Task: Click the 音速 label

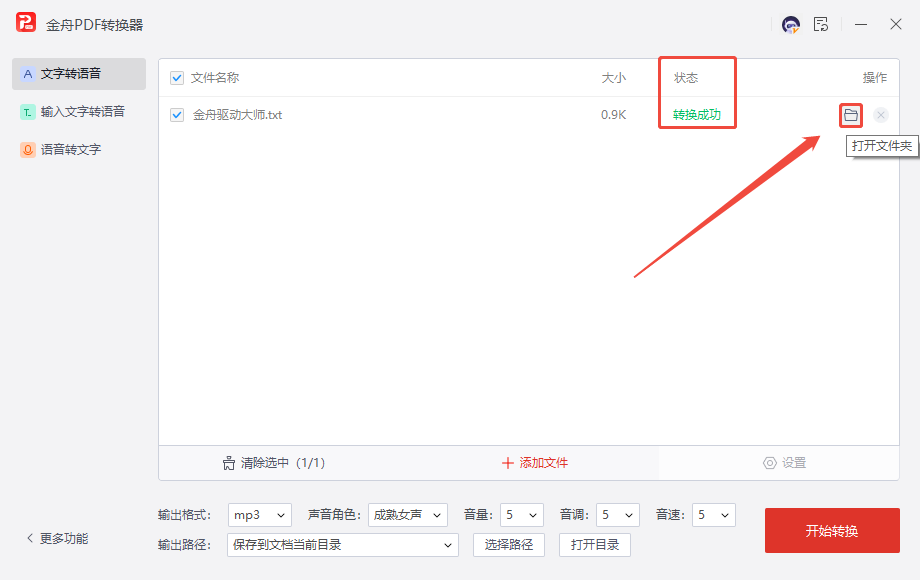Action: pyautogui.click(x=671, y=515)
